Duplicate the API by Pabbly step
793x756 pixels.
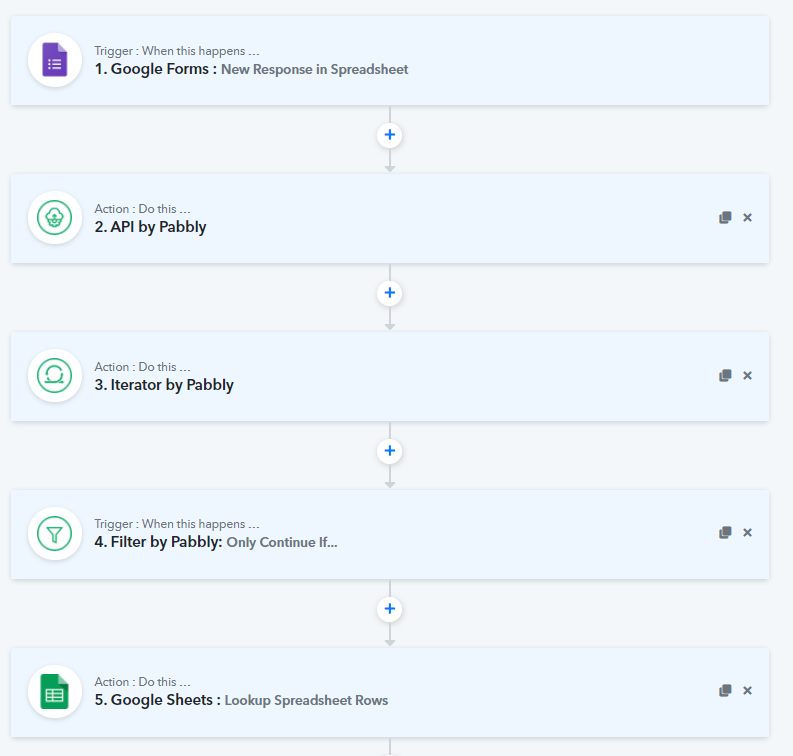[x=725, y=217]
